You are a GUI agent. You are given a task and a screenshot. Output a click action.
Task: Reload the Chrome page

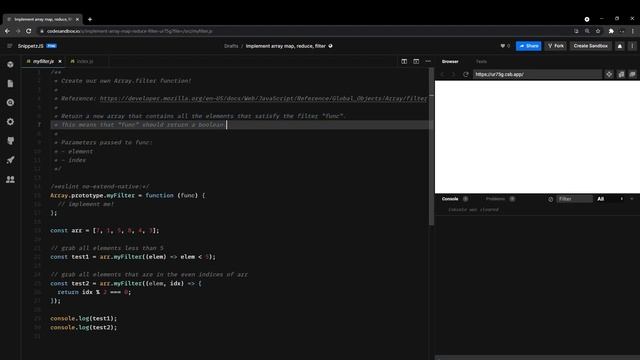click(29, 31)
